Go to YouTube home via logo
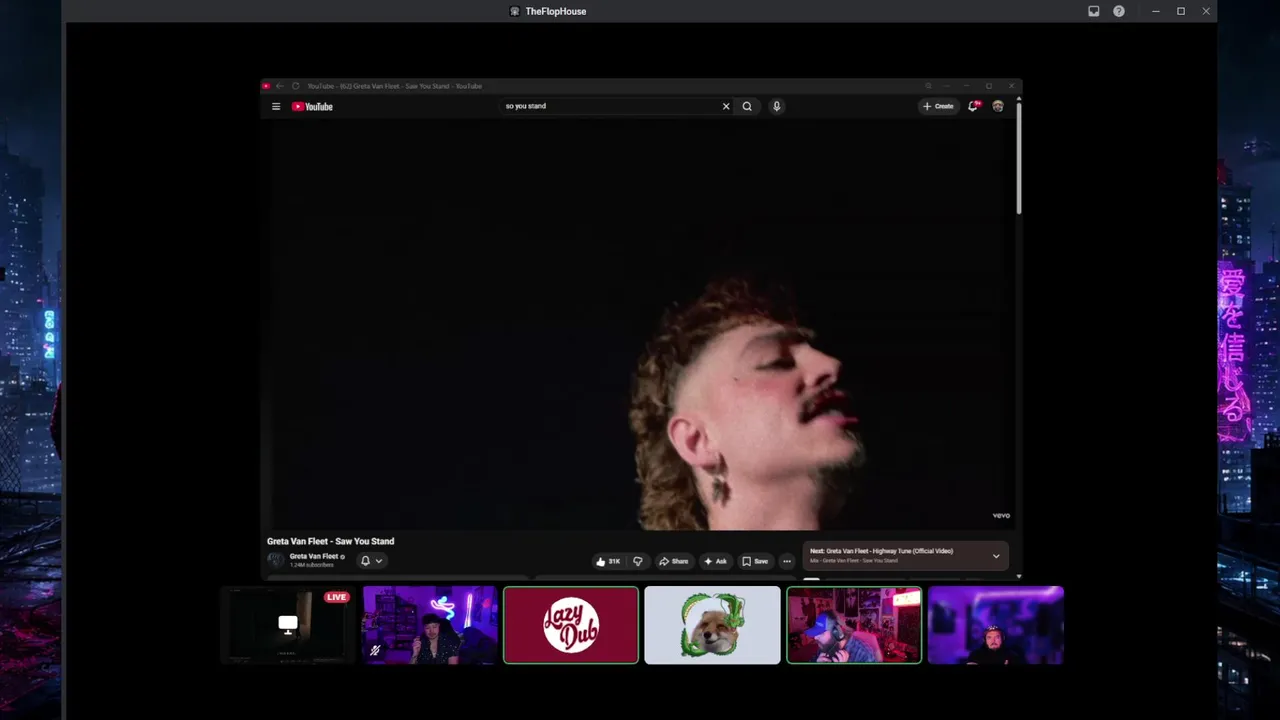 [x=312, y=106]
